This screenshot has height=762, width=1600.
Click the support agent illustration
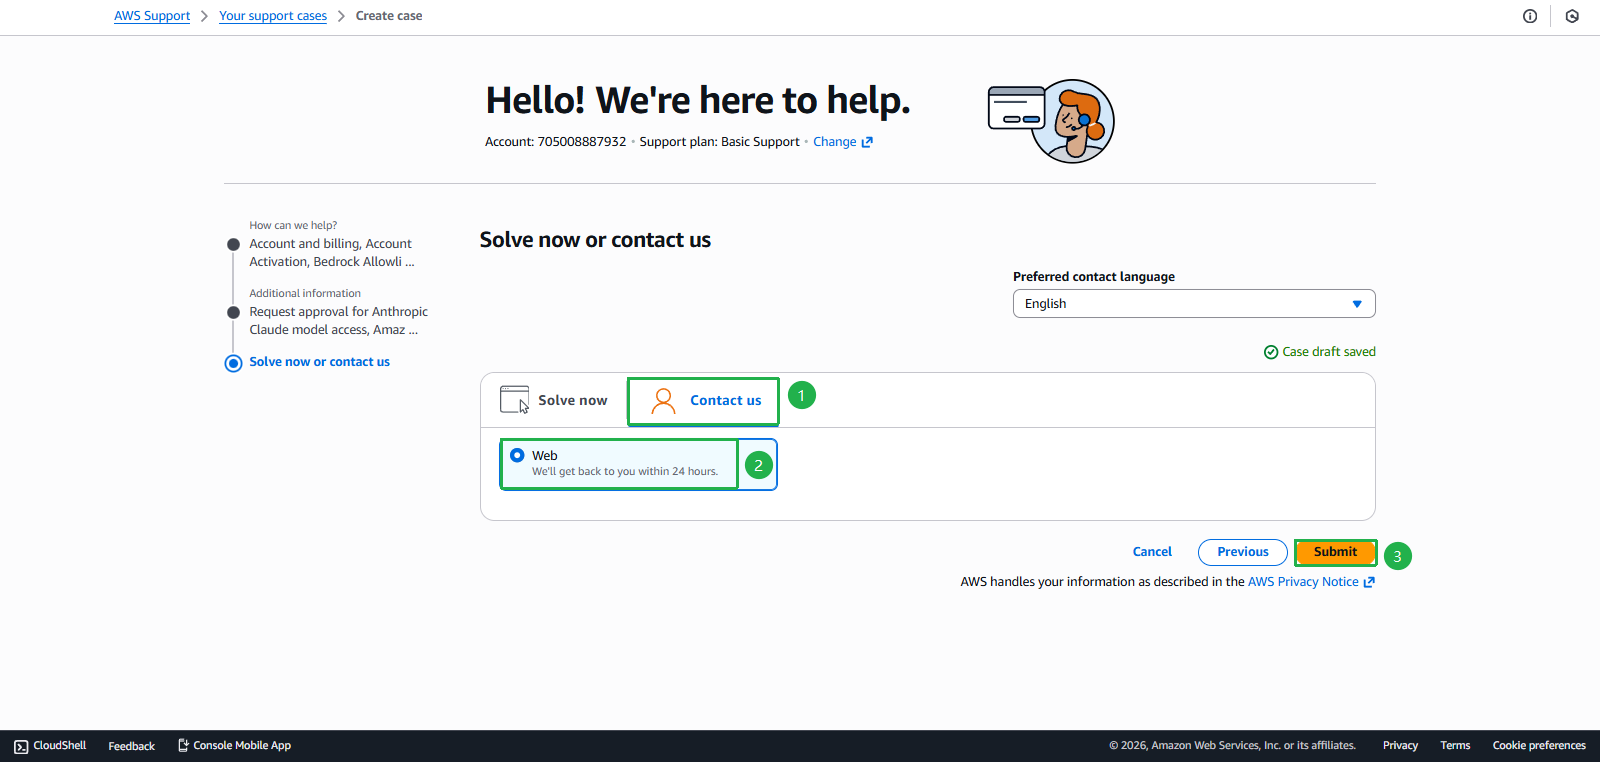(1052, 121)
